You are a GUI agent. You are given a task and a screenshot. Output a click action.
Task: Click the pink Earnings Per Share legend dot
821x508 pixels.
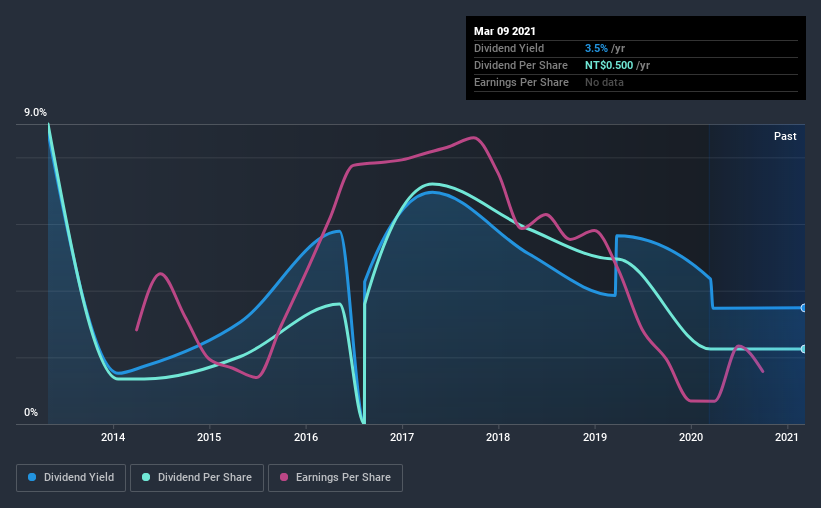pos(284,477)
